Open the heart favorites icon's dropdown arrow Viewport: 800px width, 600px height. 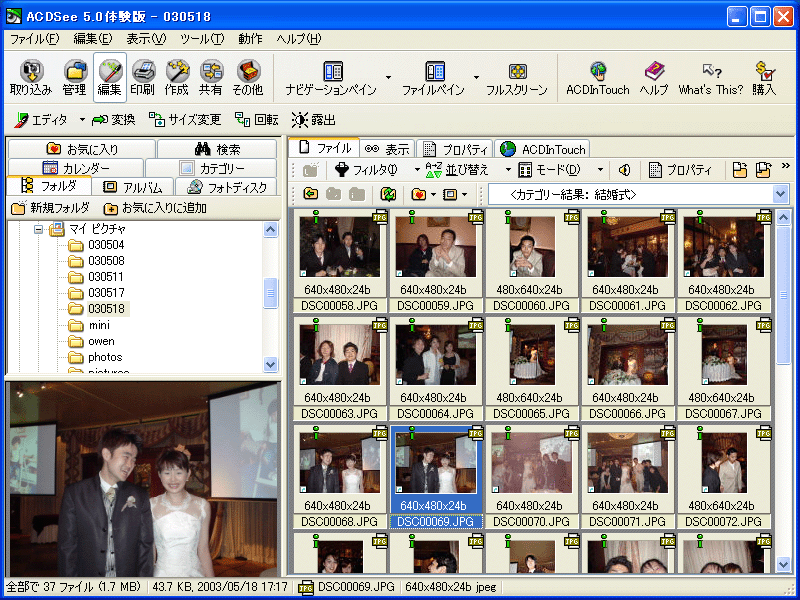pos(433,194)
